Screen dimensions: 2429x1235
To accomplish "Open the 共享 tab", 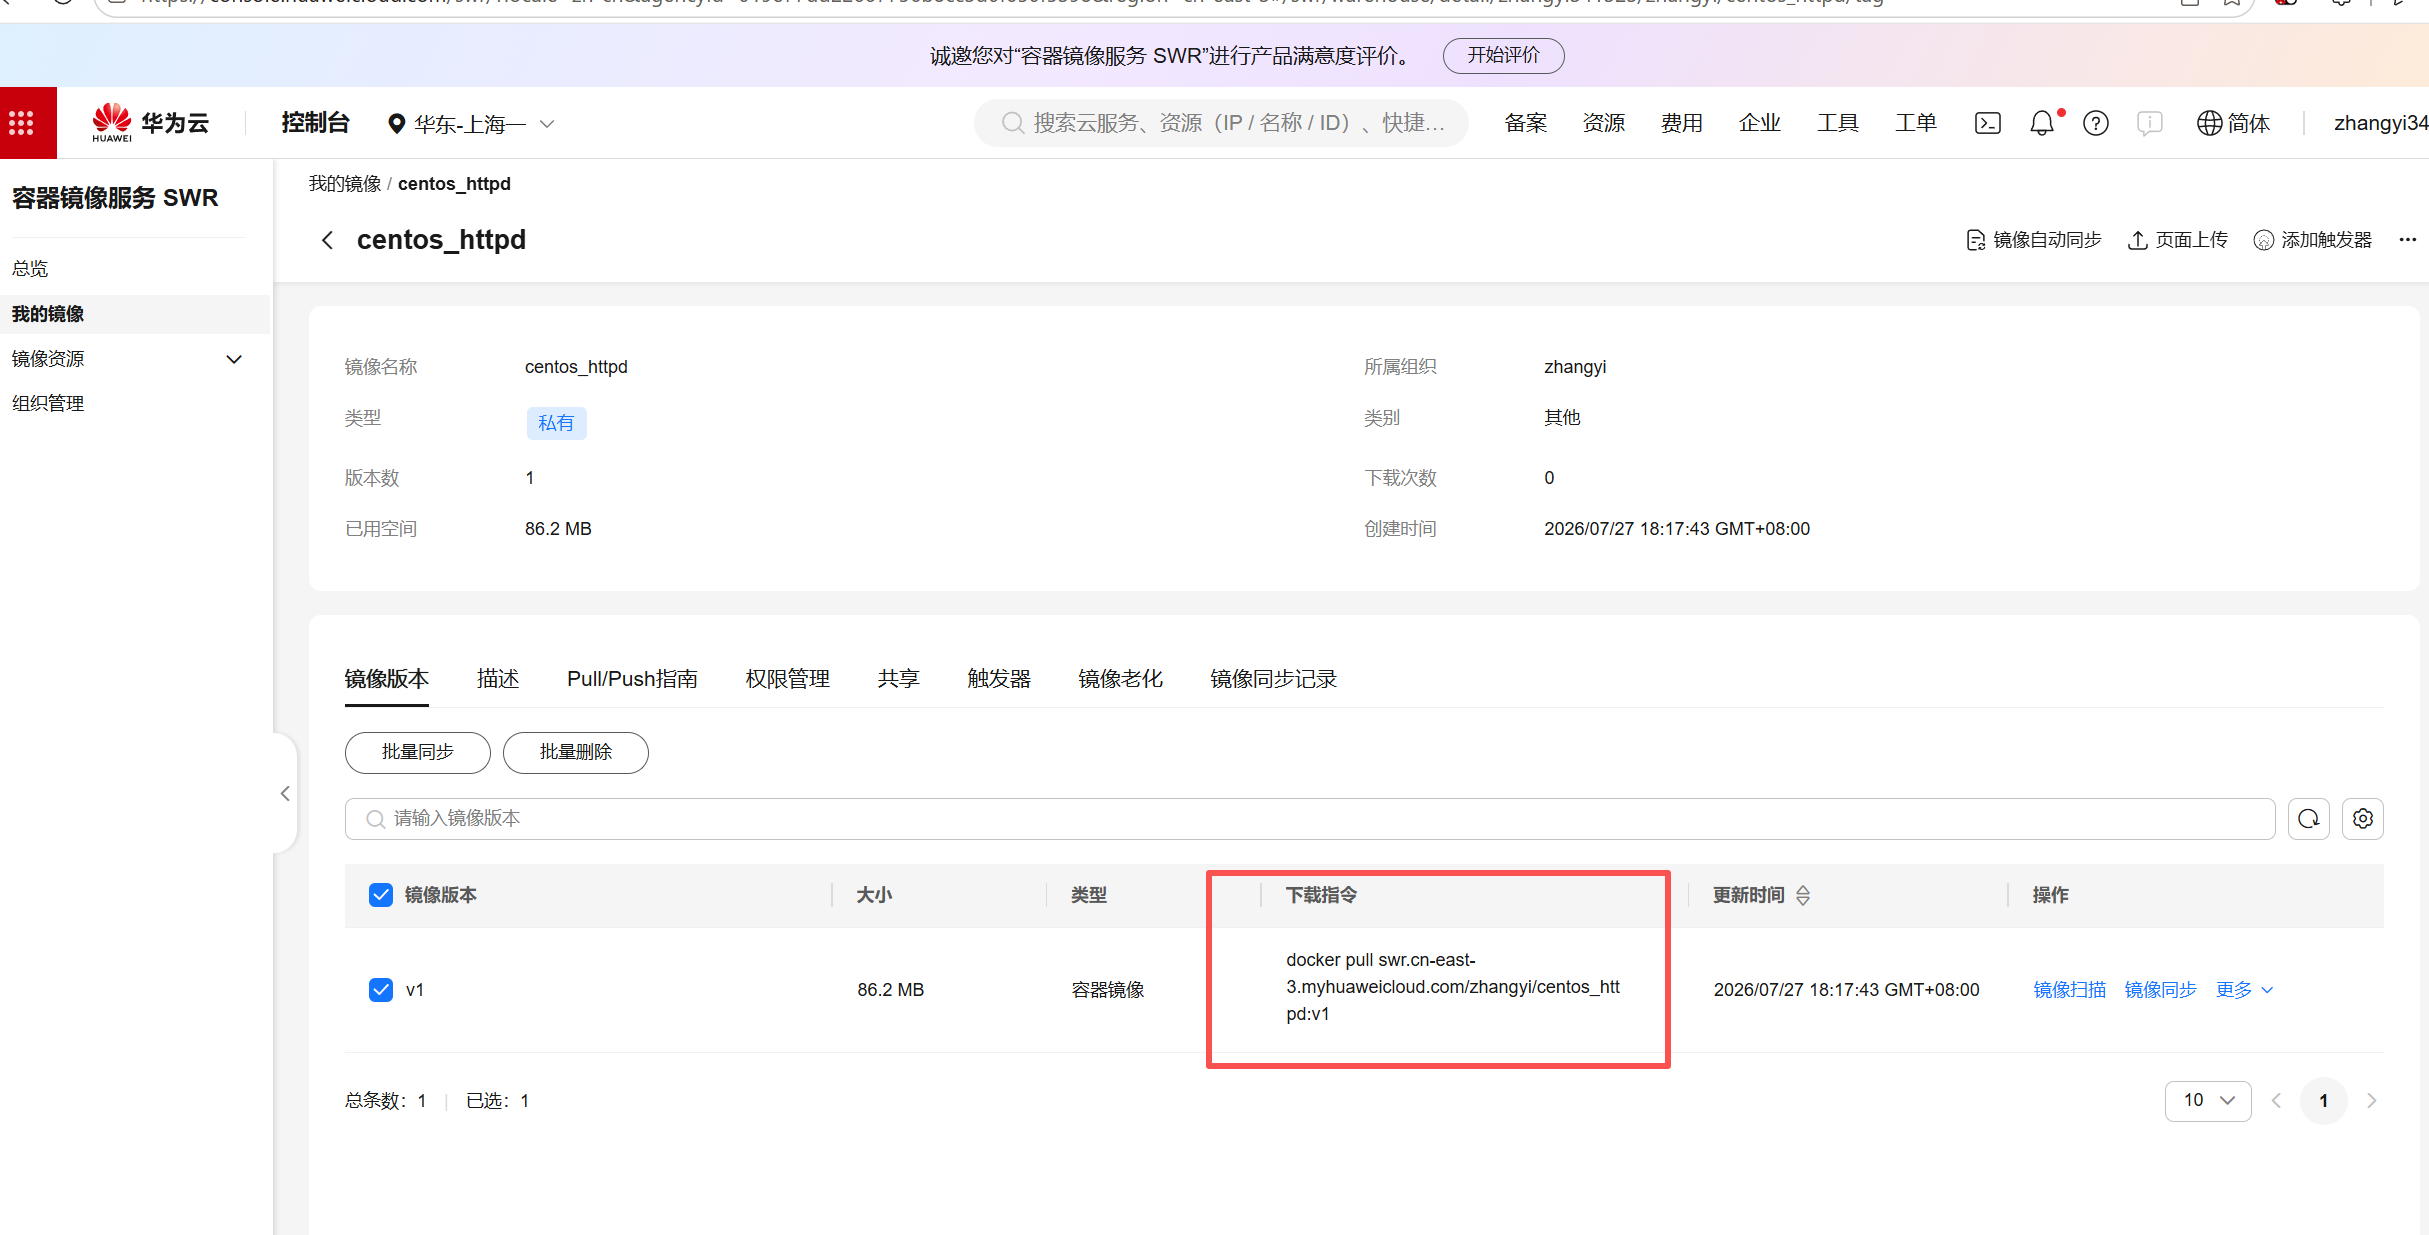I will (899, 679).
